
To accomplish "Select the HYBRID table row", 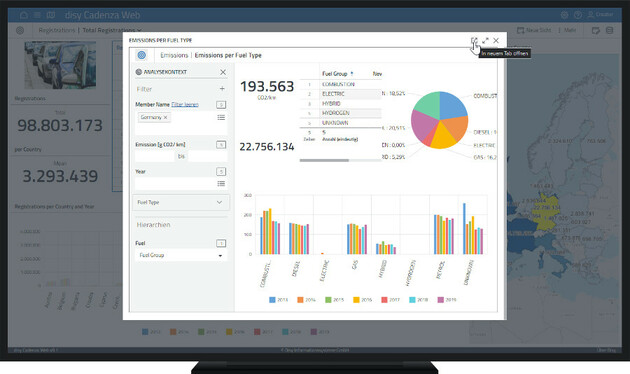I will pyautogui.click(x=341, y=104).
